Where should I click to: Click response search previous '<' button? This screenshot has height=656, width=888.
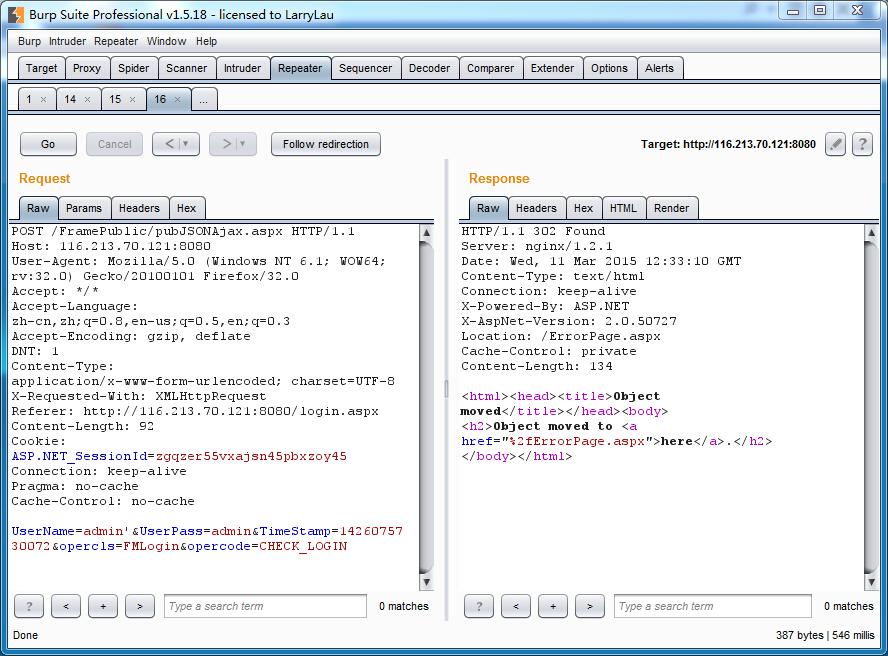coord(516,606)
